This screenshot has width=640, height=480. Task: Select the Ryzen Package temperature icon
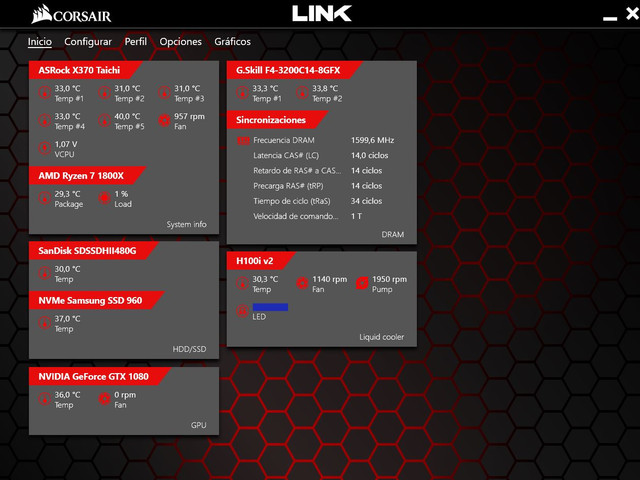click(45, 198)
